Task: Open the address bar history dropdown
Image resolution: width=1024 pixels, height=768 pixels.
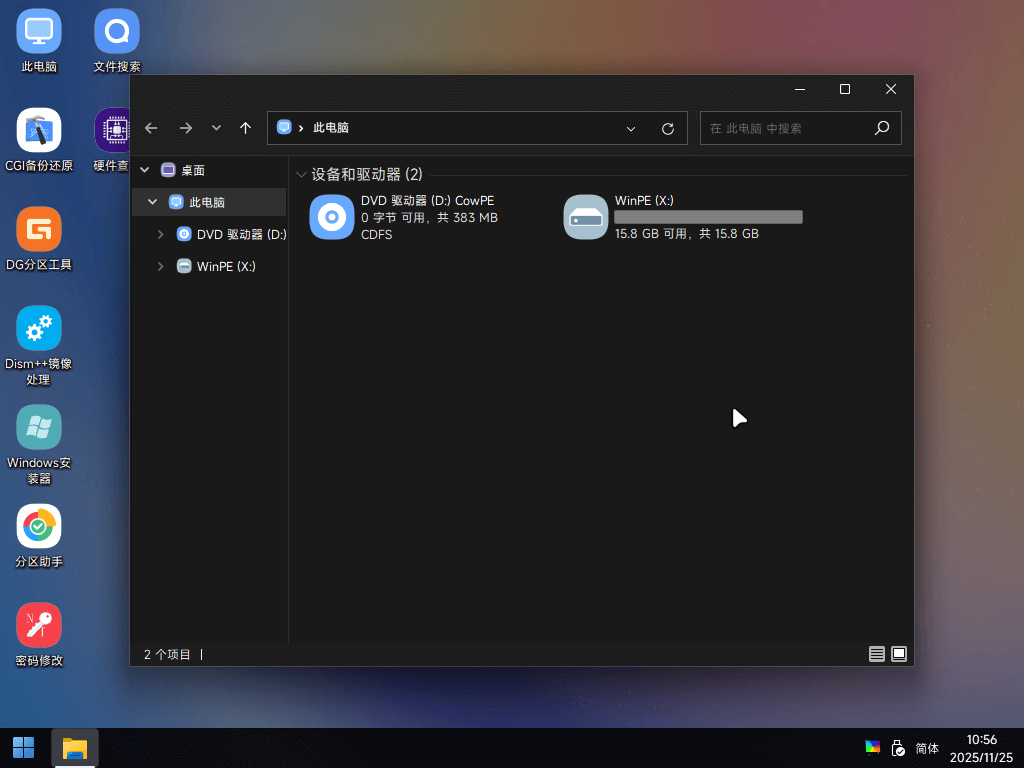Action: (x=631, y=129)
